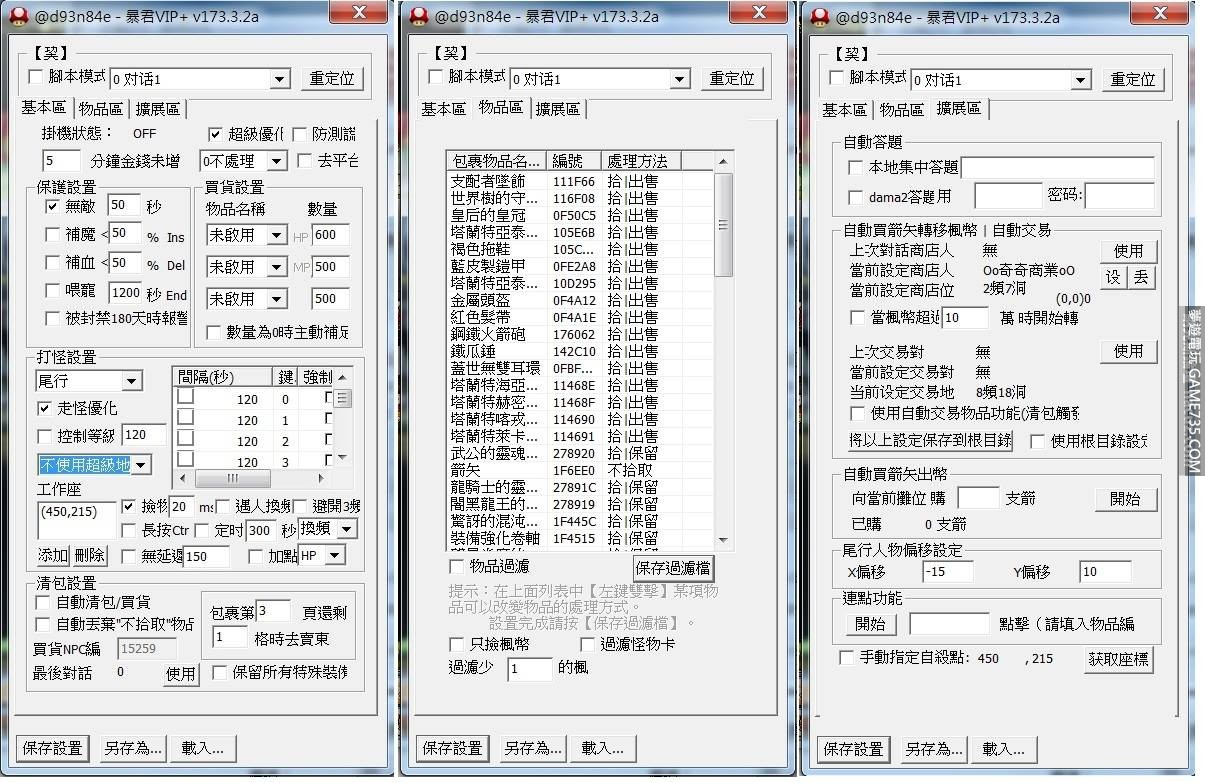
Task: Switch to 基本區 tab in the 物品區 window
Action: [x=443, y=110]
